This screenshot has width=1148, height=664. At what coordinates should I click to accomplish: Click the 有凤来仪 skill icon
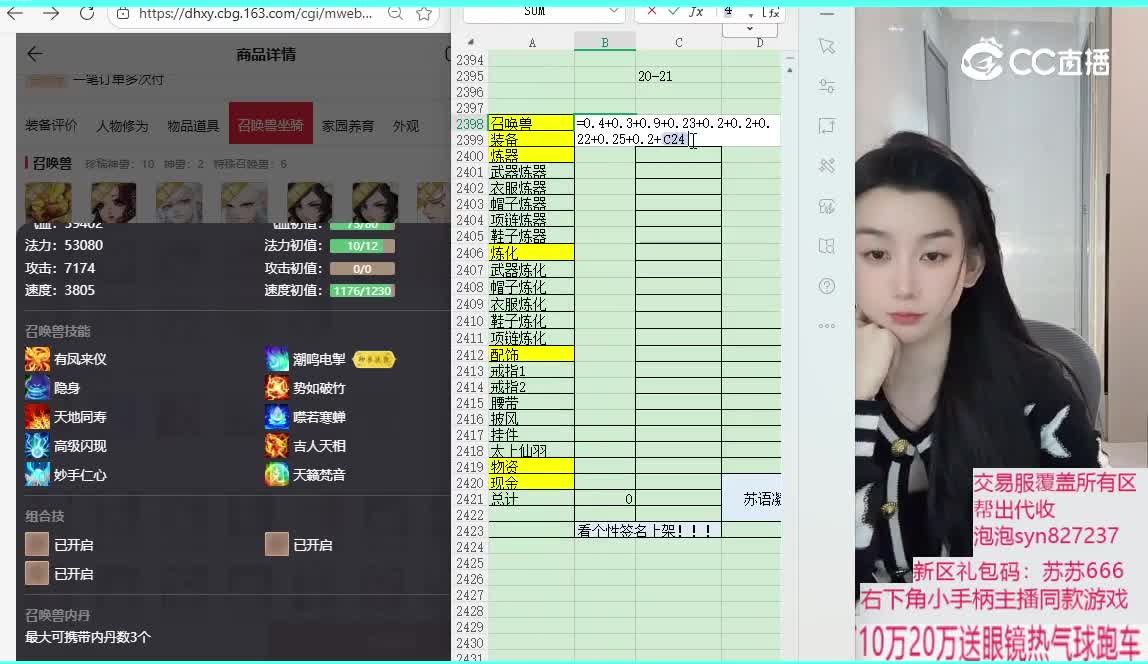37,359
